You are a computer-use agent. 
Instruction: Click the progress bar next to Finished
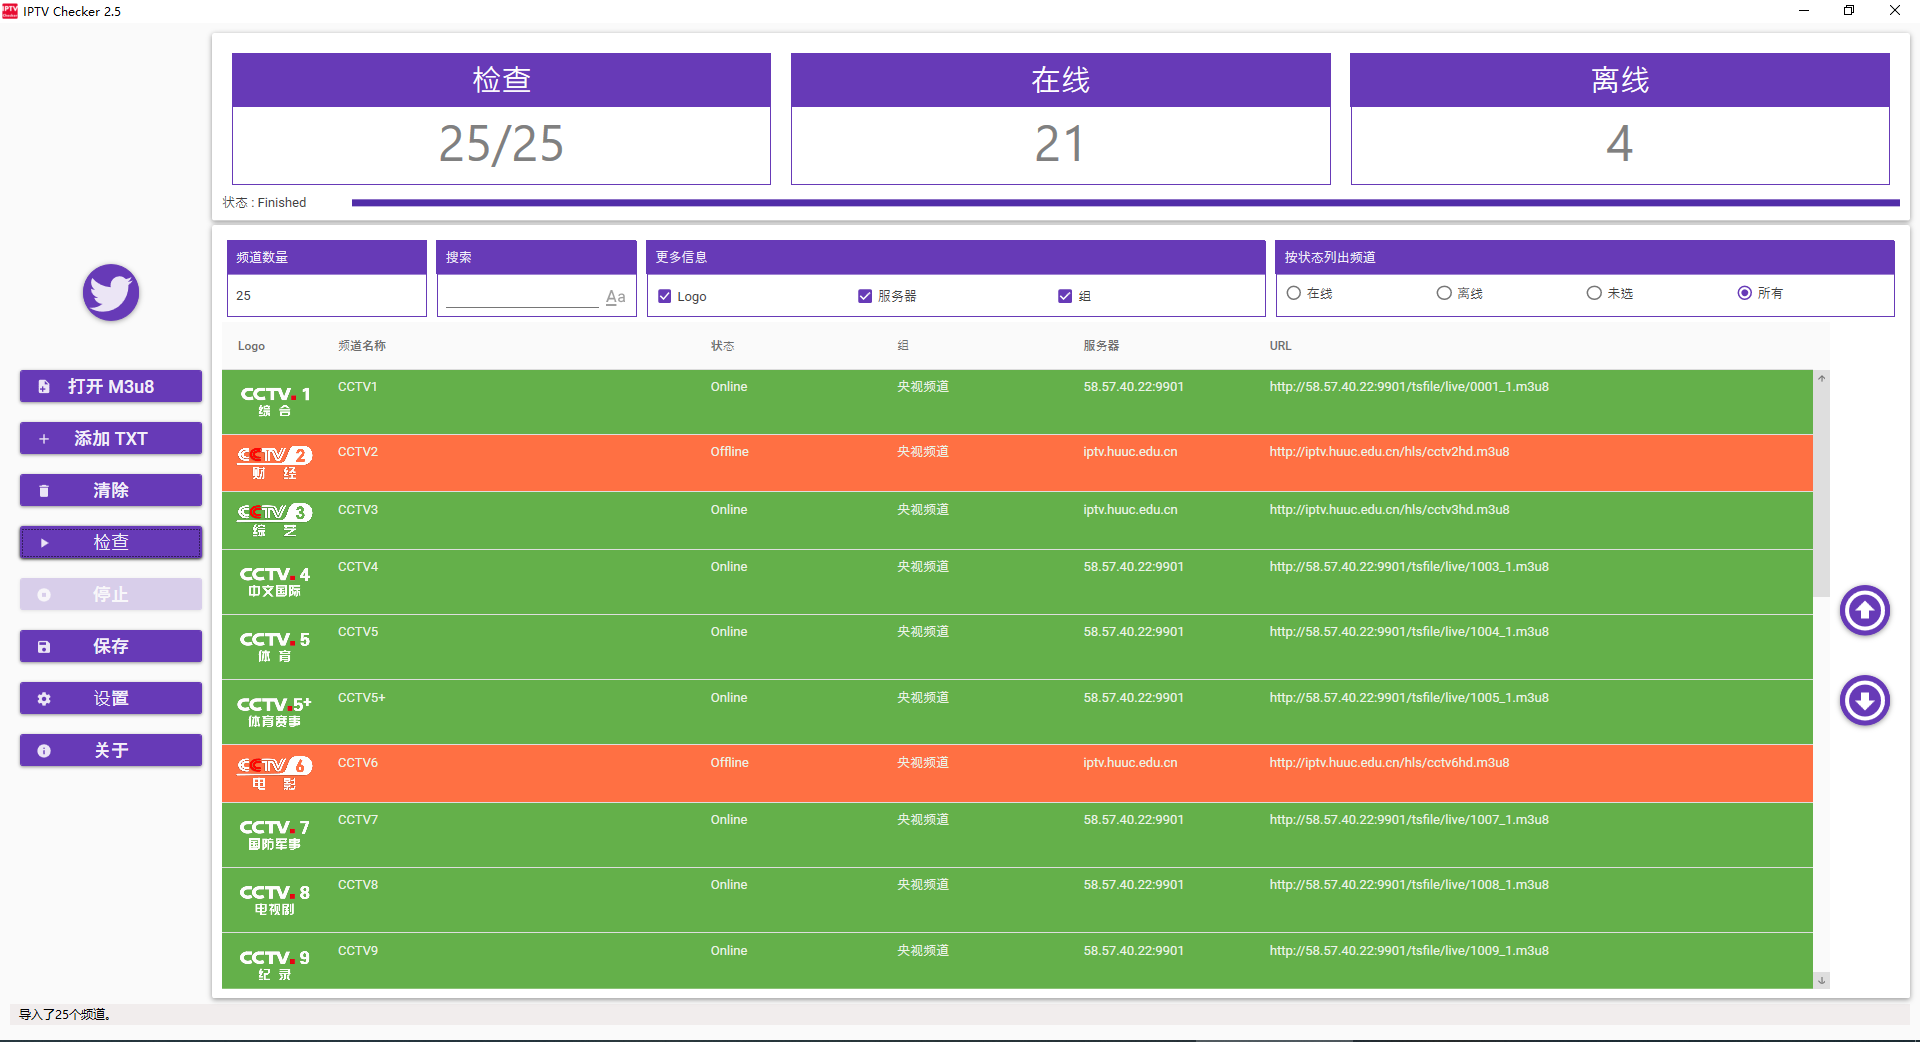pos(1125,203)
